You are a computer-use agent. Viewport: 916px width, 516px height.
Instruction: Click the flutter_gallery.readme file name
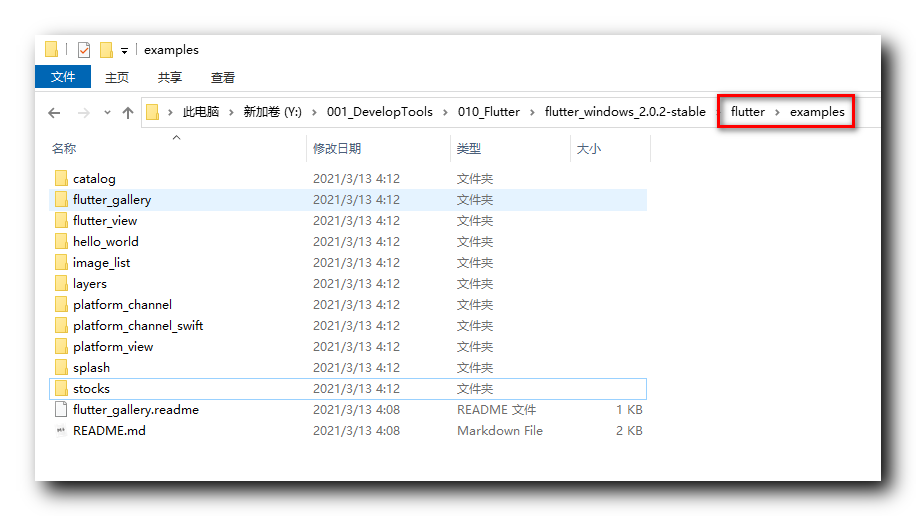tap(136, 410)
